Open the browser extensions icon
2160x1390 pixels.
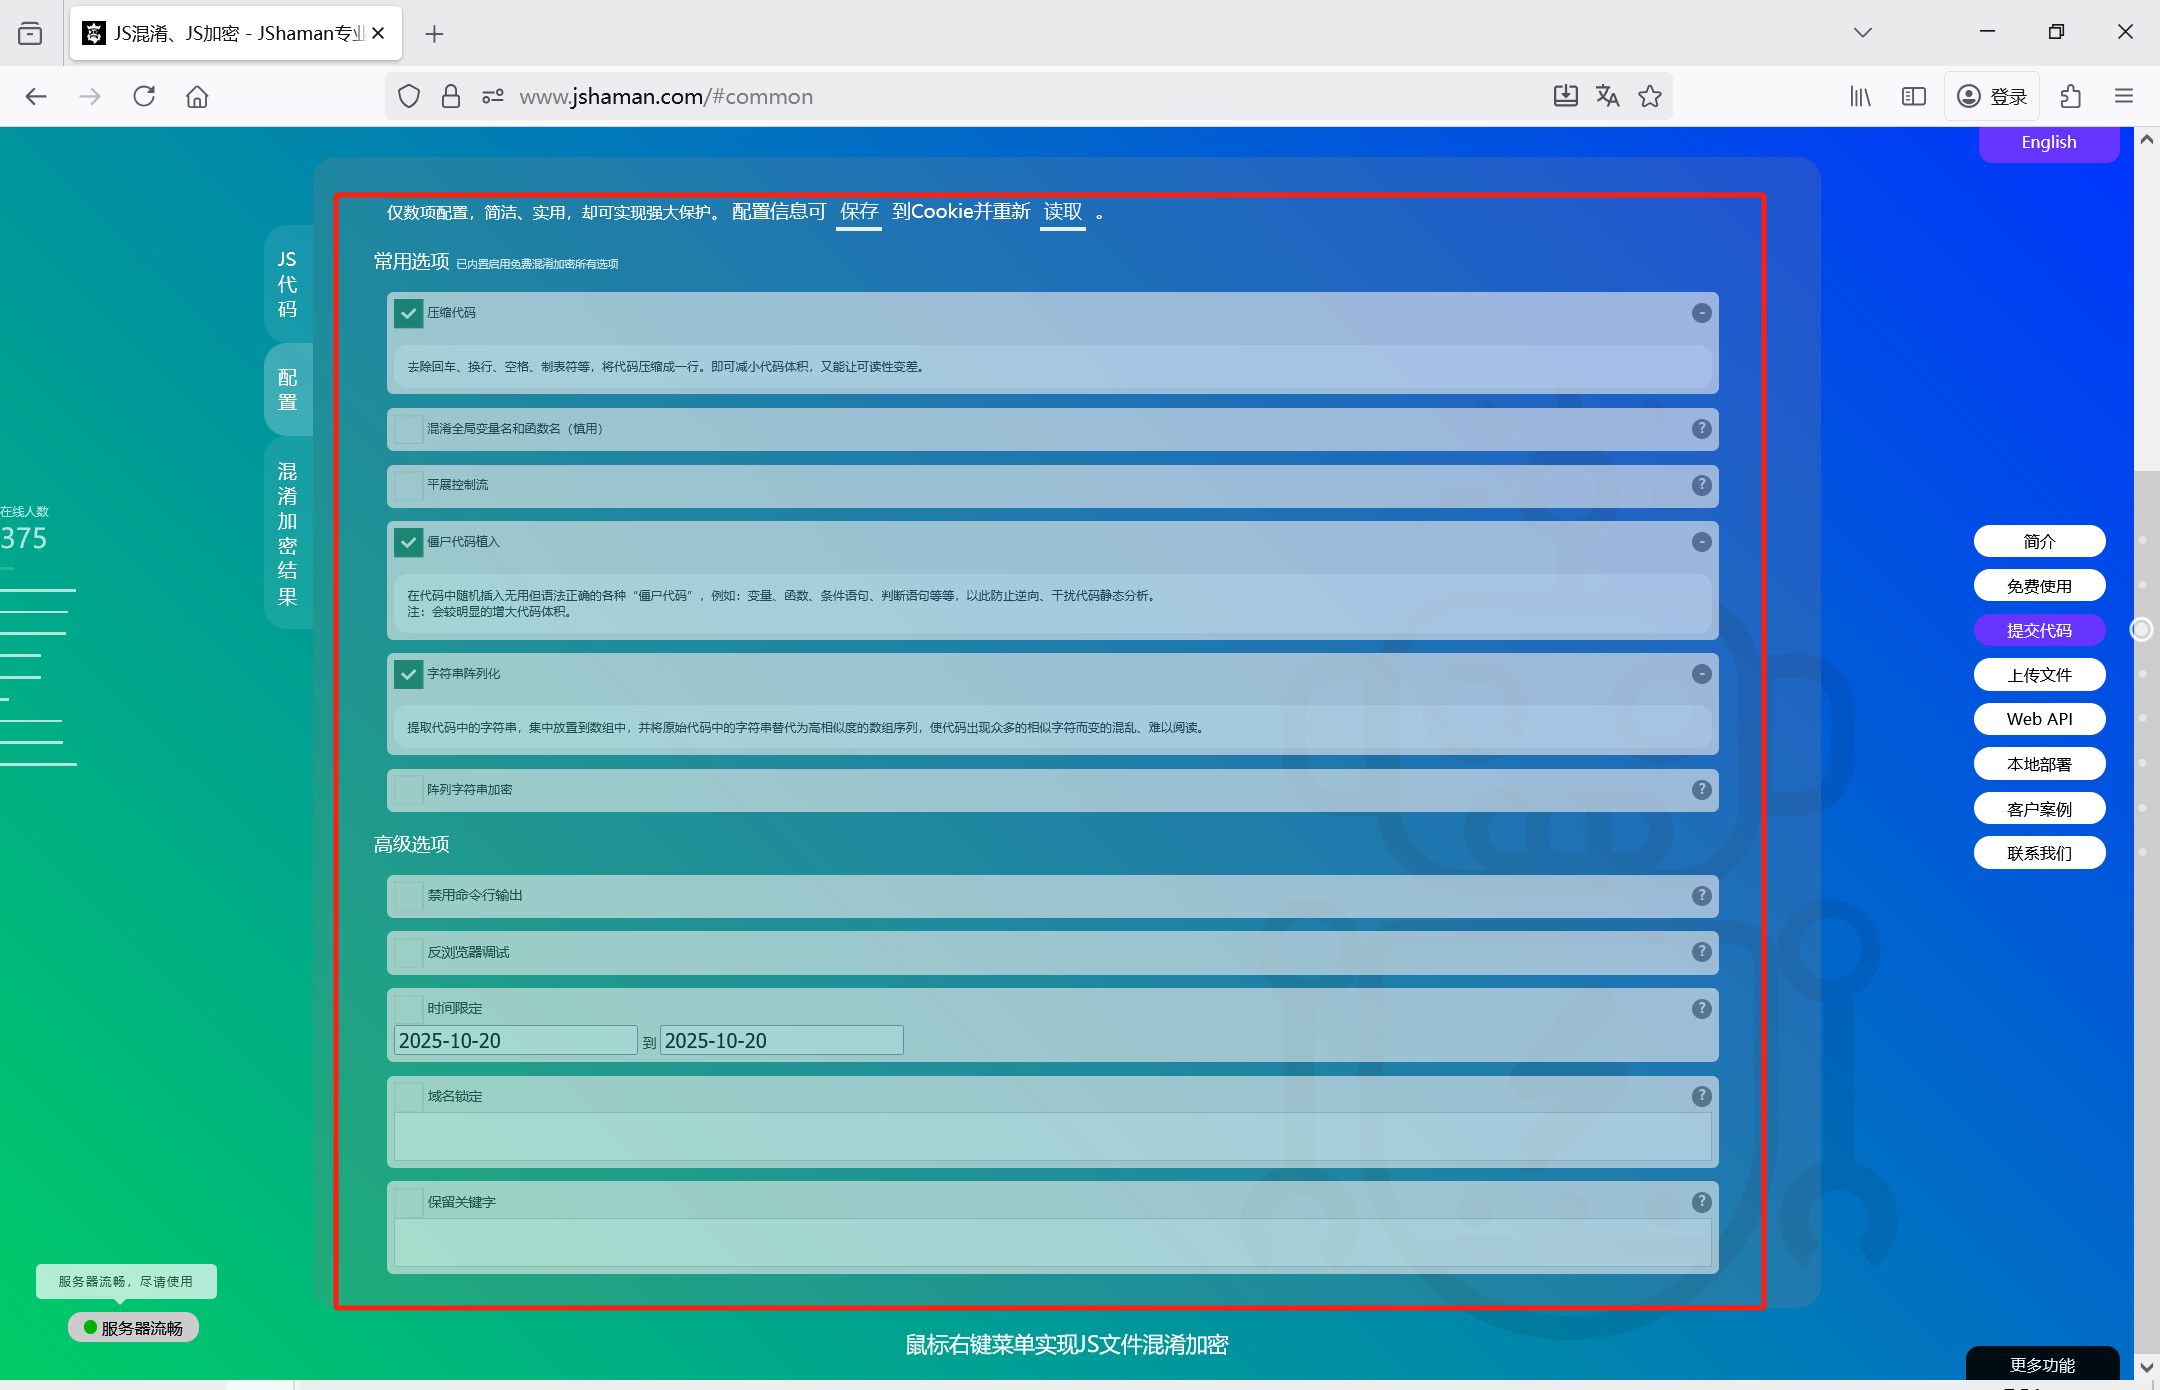(x=2071, y=96)
